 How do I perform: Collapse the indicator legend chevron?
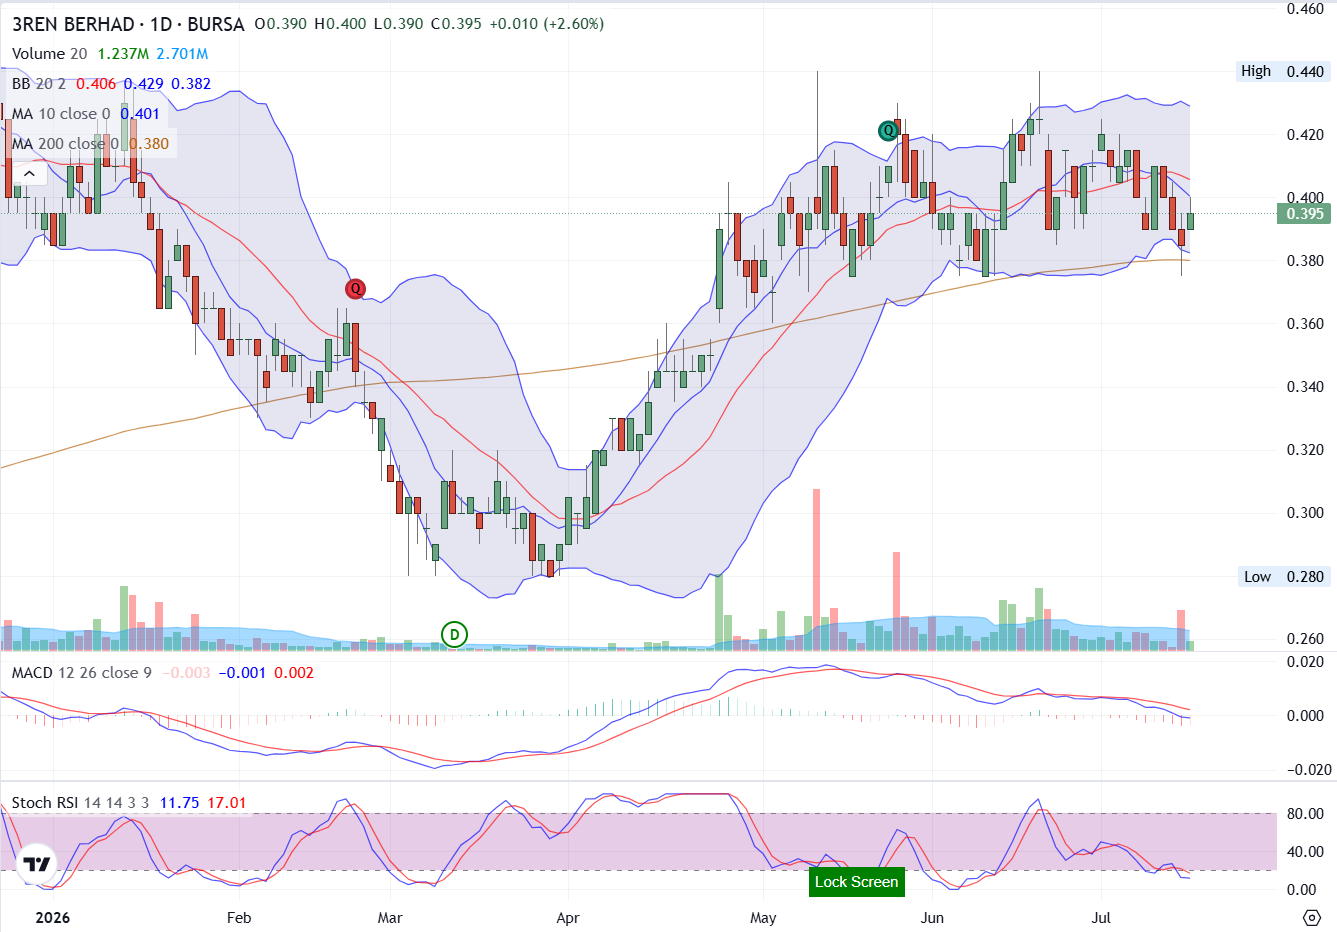[x=28, y=174]
